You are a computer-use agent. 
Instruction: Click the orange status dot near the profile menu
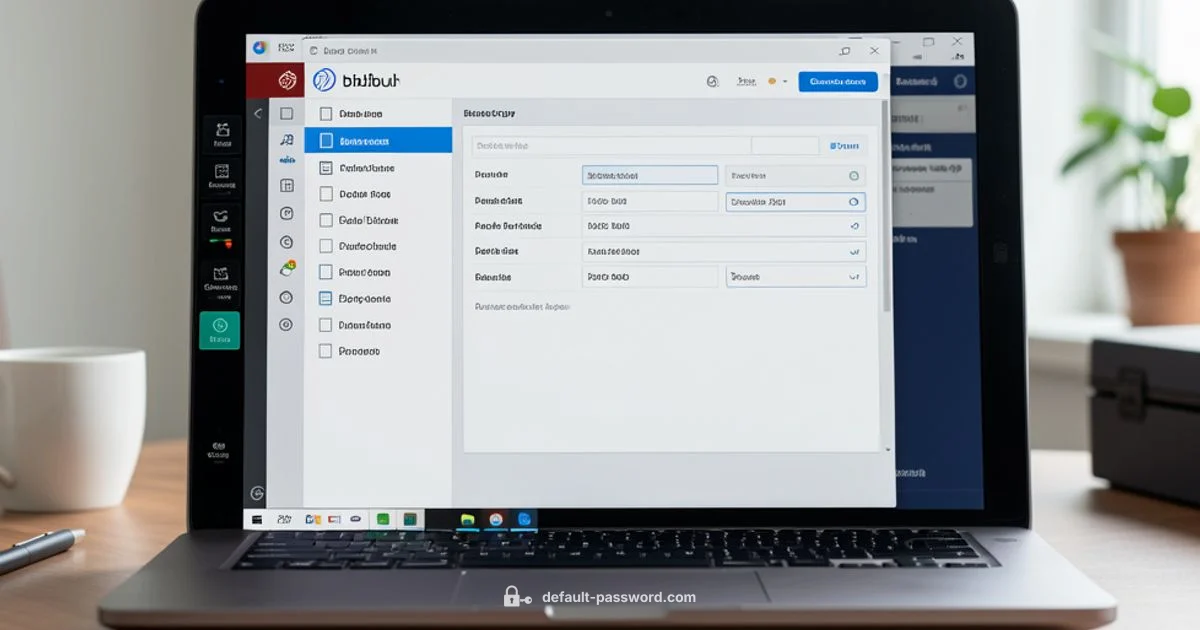770,81
